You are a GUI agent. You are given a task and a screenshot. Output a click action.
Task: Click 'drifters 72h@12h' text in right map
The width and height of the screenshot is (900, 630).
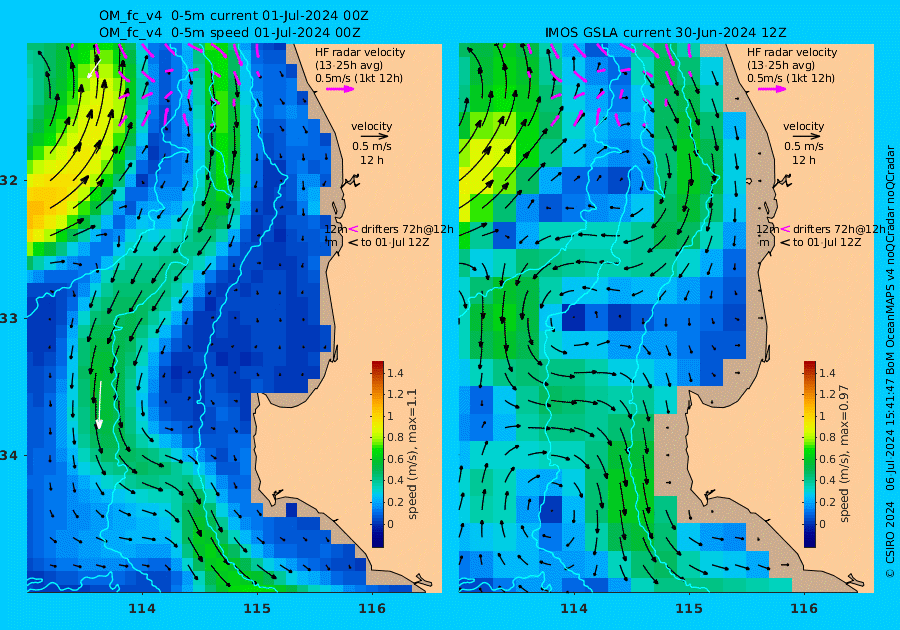tap(839, 230)
